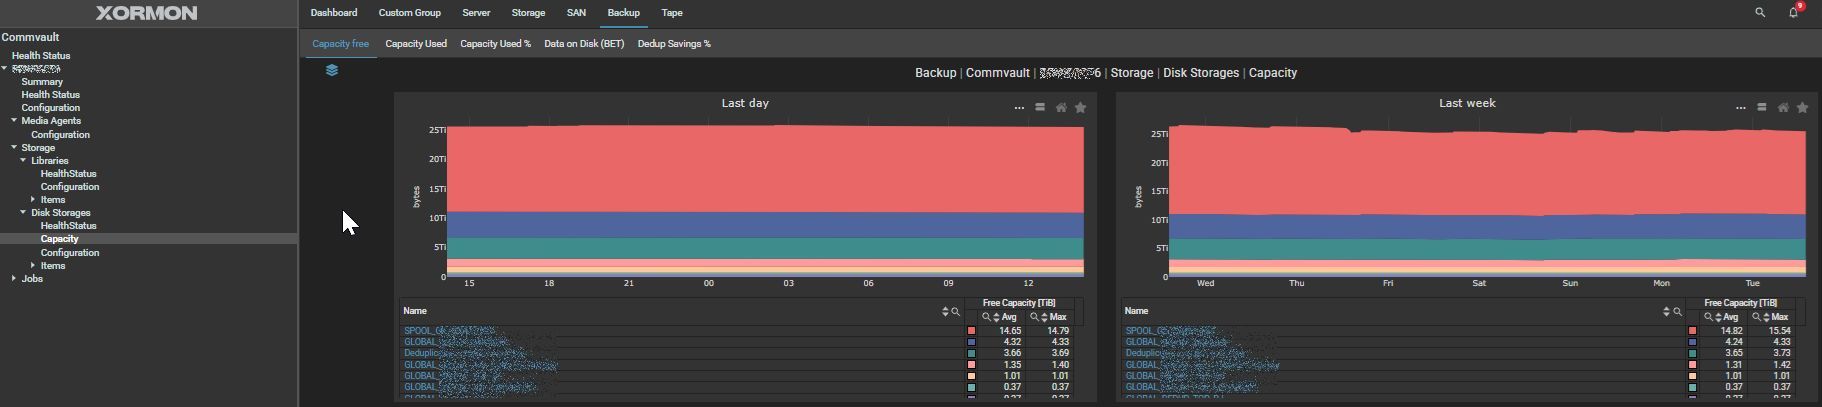
Task: Open more options on Last week chart
Action: (1741, 108)
